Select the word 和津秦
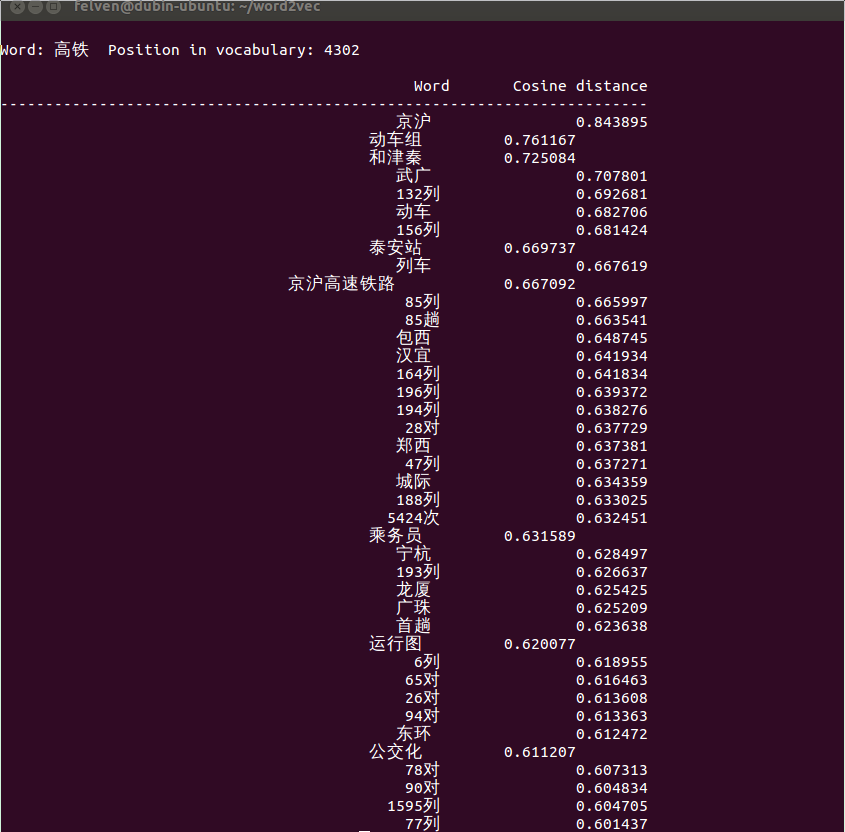 click(x=395, y=158)
